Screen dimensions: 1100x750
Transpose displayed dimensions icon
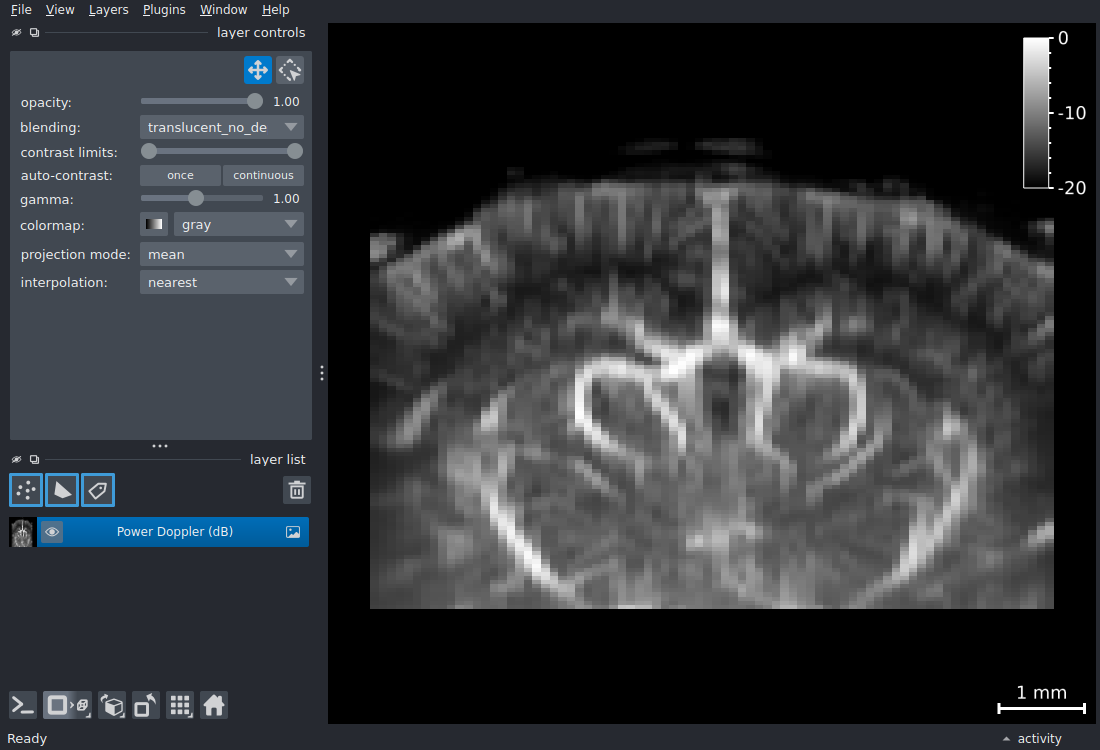(x=146, y=705)
